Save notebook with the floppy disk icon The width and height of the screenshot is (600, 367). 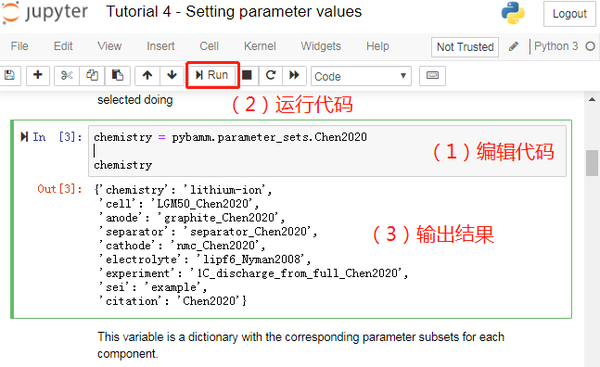pos(10,75)
